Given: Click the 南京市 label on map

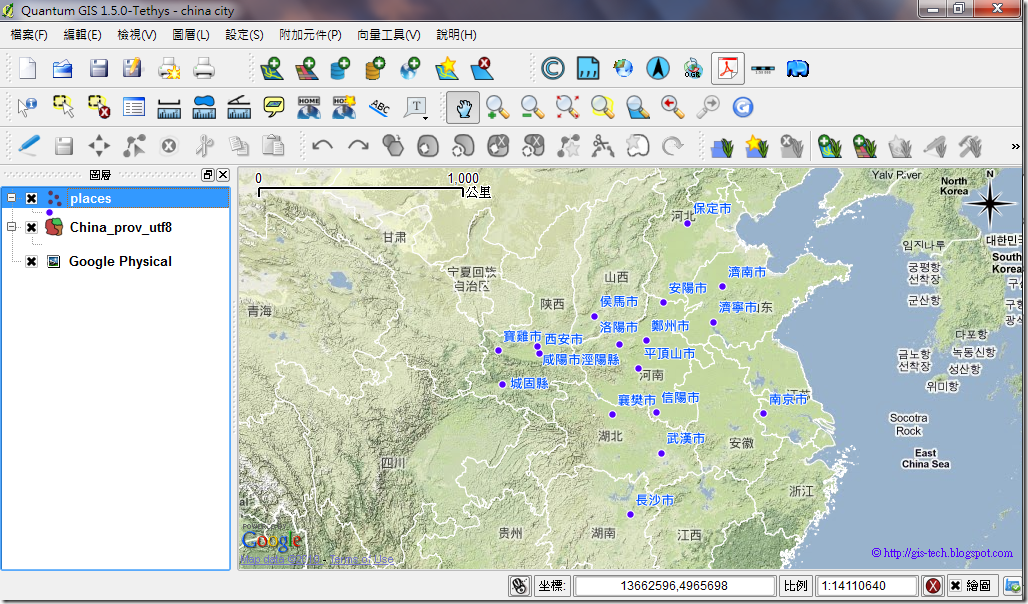Looking at the screenshot, I should tap(787, 399).
